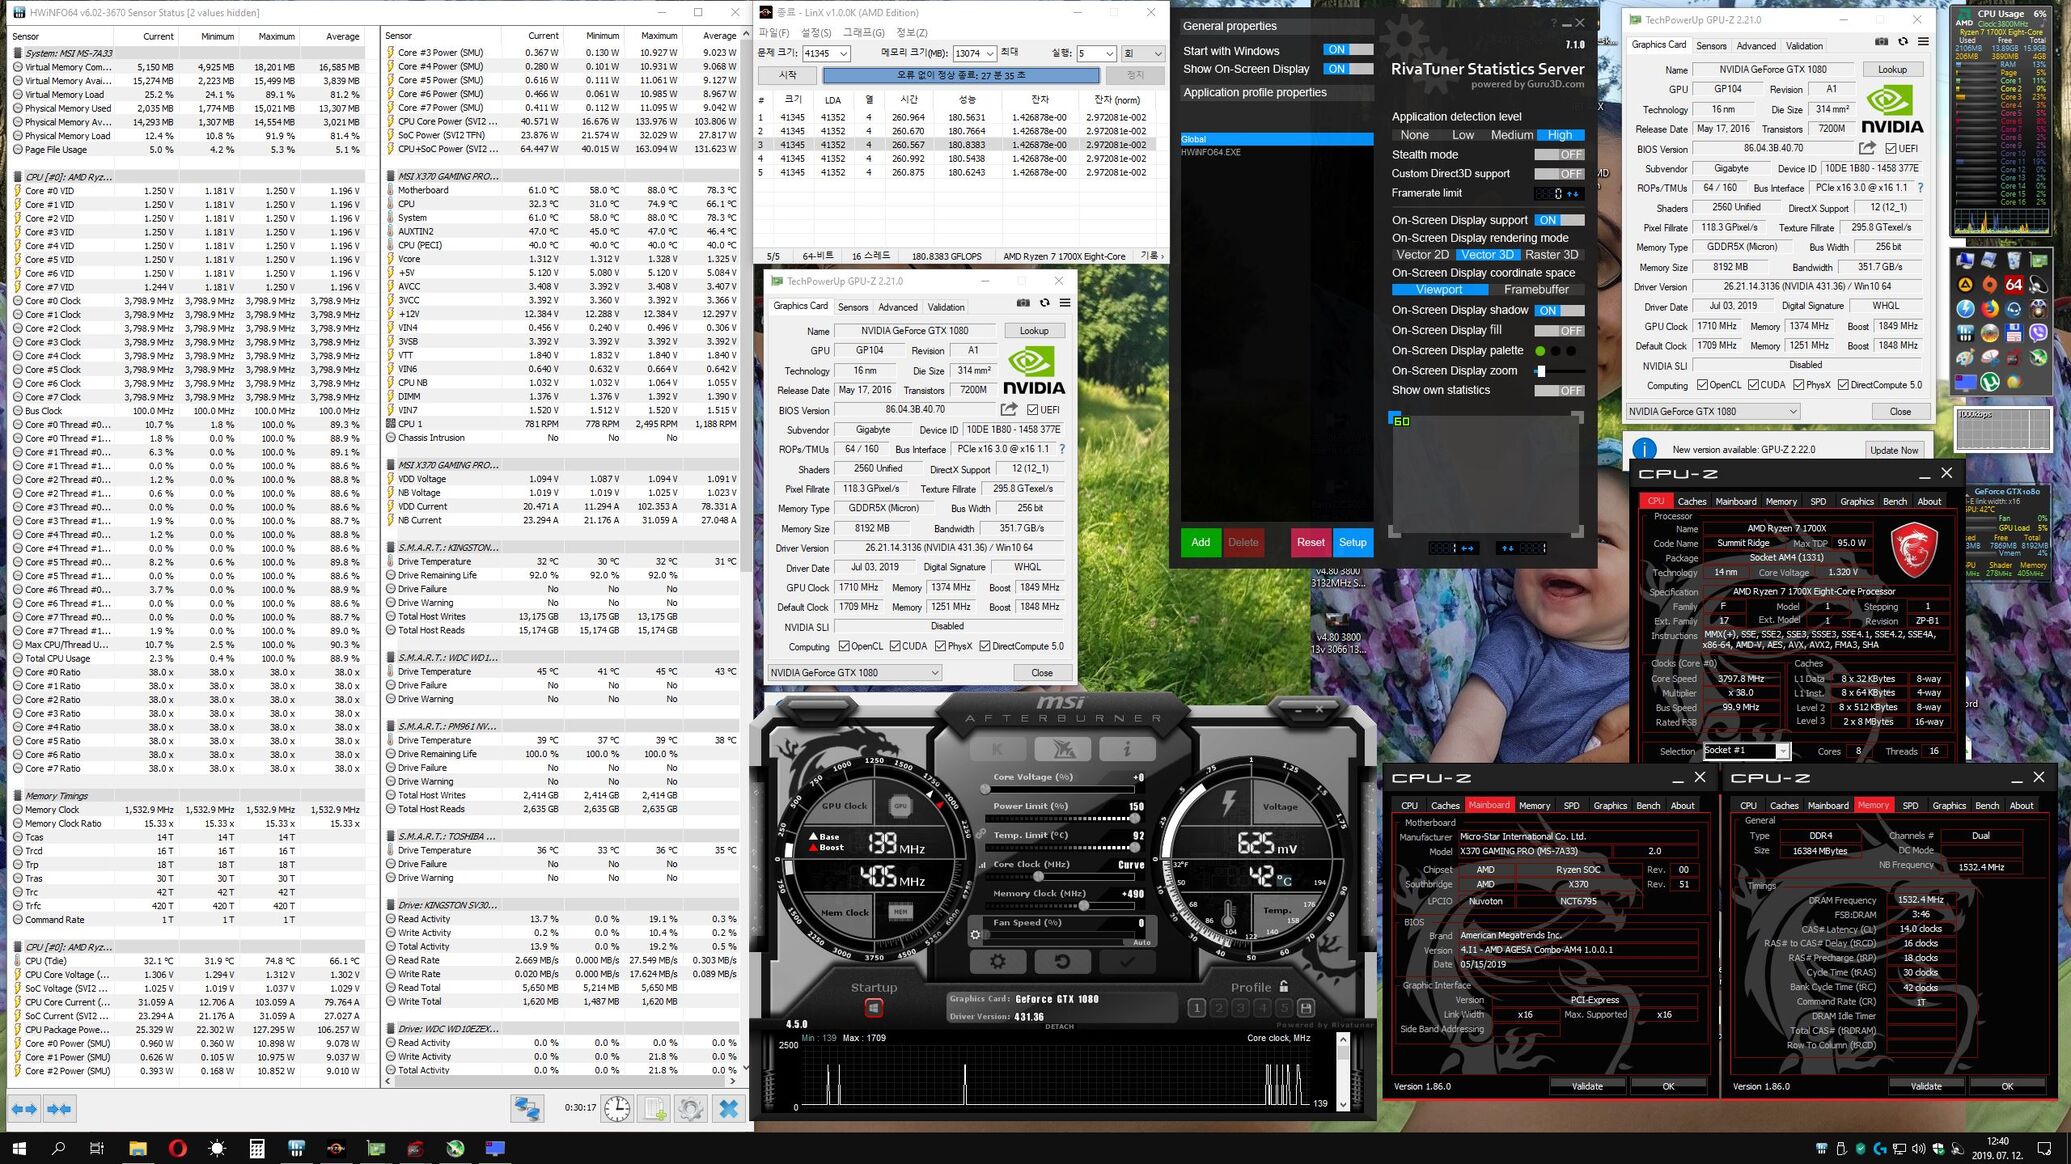The height and width of the screenshot is (1164, 2071).
Task: Click Bus Interface question mark in top-right GPU-Z
Action: pyautogui.click(x=1920, y=188)
